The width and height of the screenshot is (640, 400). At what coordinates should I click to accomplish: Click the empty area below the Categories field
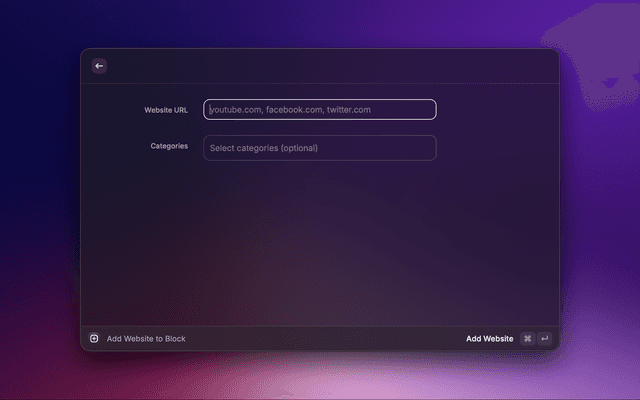320,240
